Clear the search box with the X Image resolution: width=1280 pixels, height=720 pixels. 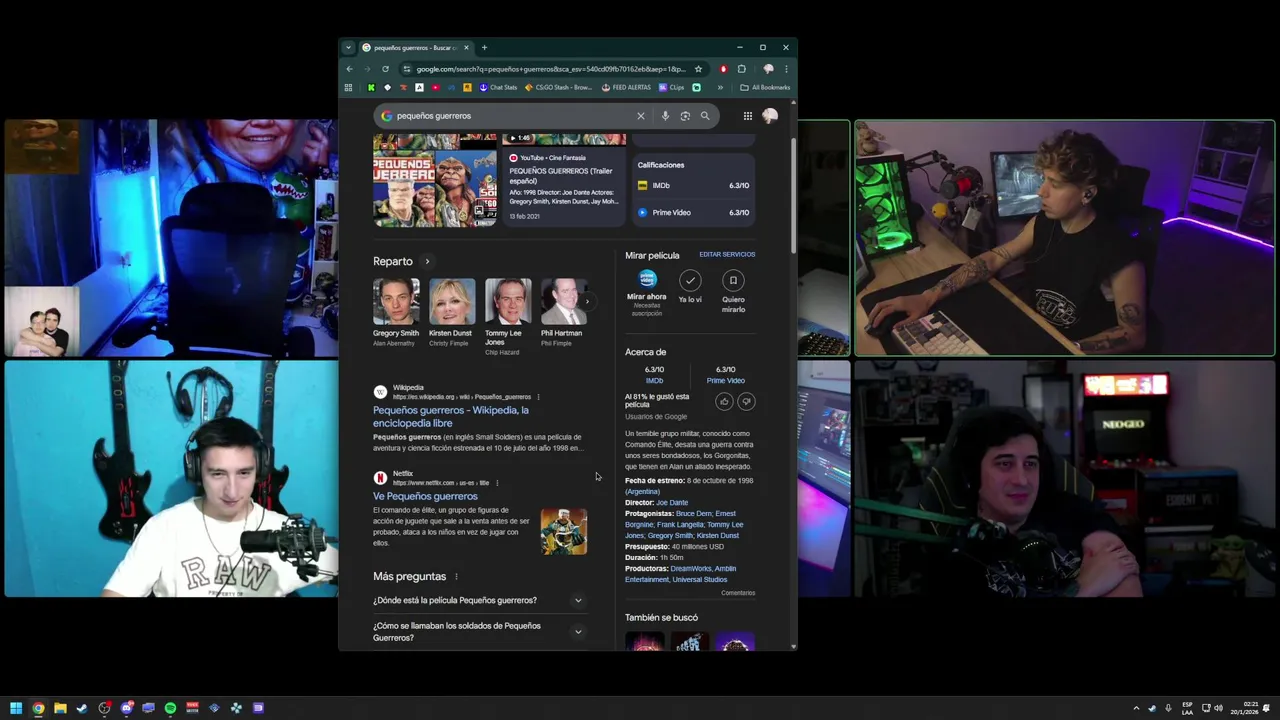coord(641,116)
